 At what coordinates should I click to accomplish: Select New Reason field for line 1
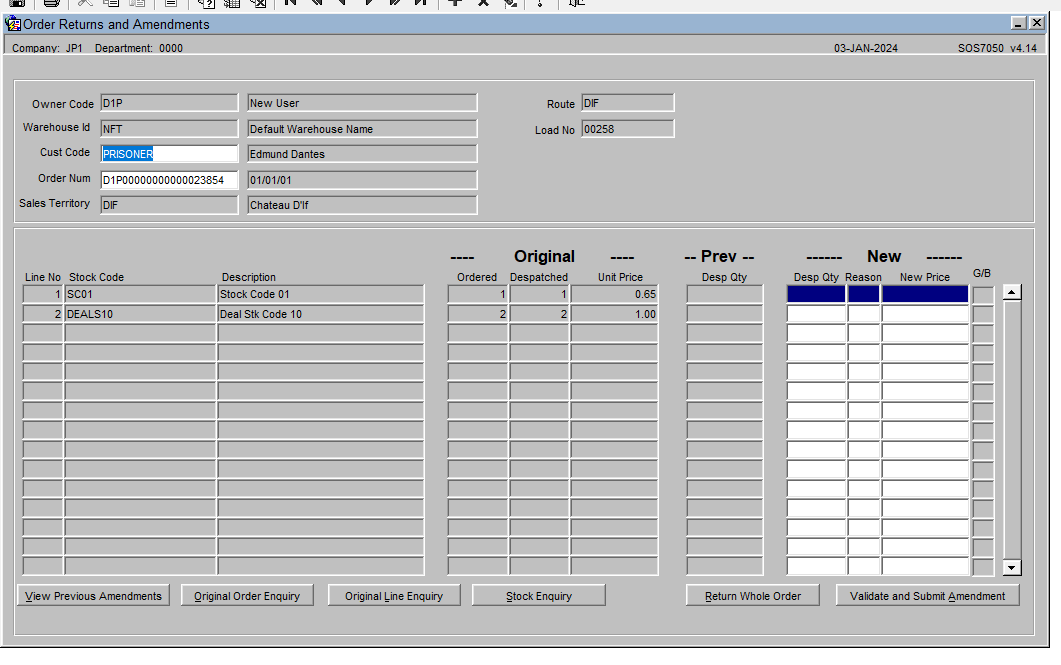tap(864, 294)
